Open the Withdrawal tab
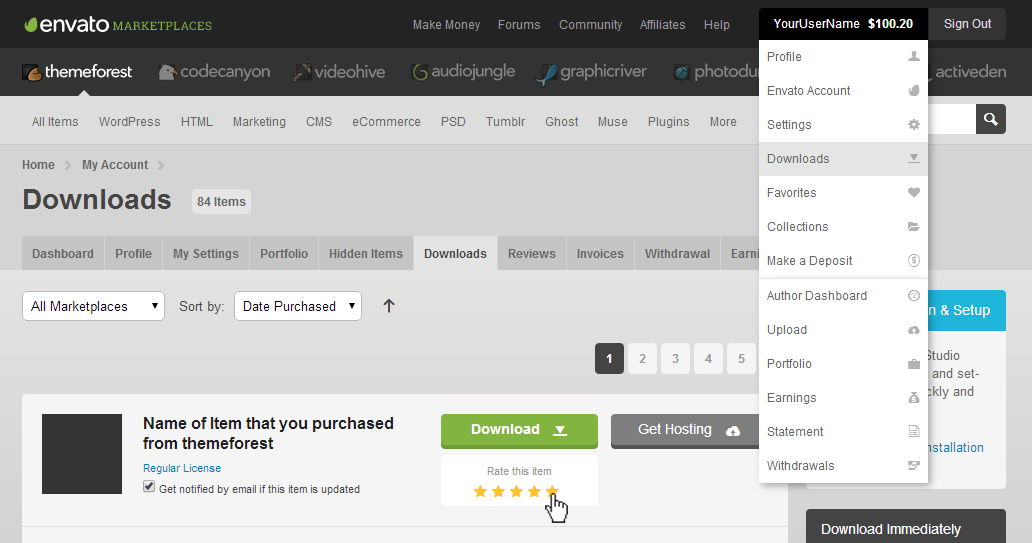 677,253
